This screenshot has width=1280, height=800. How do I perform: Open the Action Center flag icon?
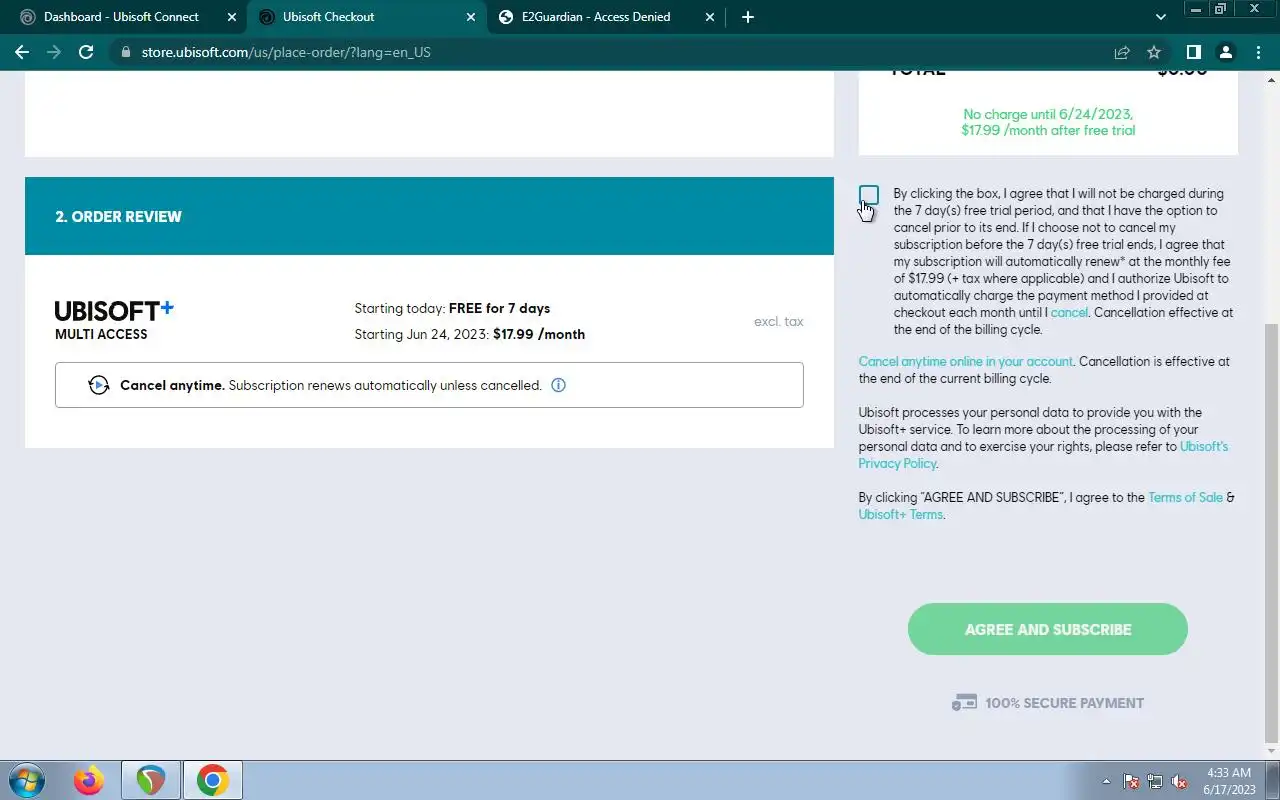click(x=1131, y=781)
